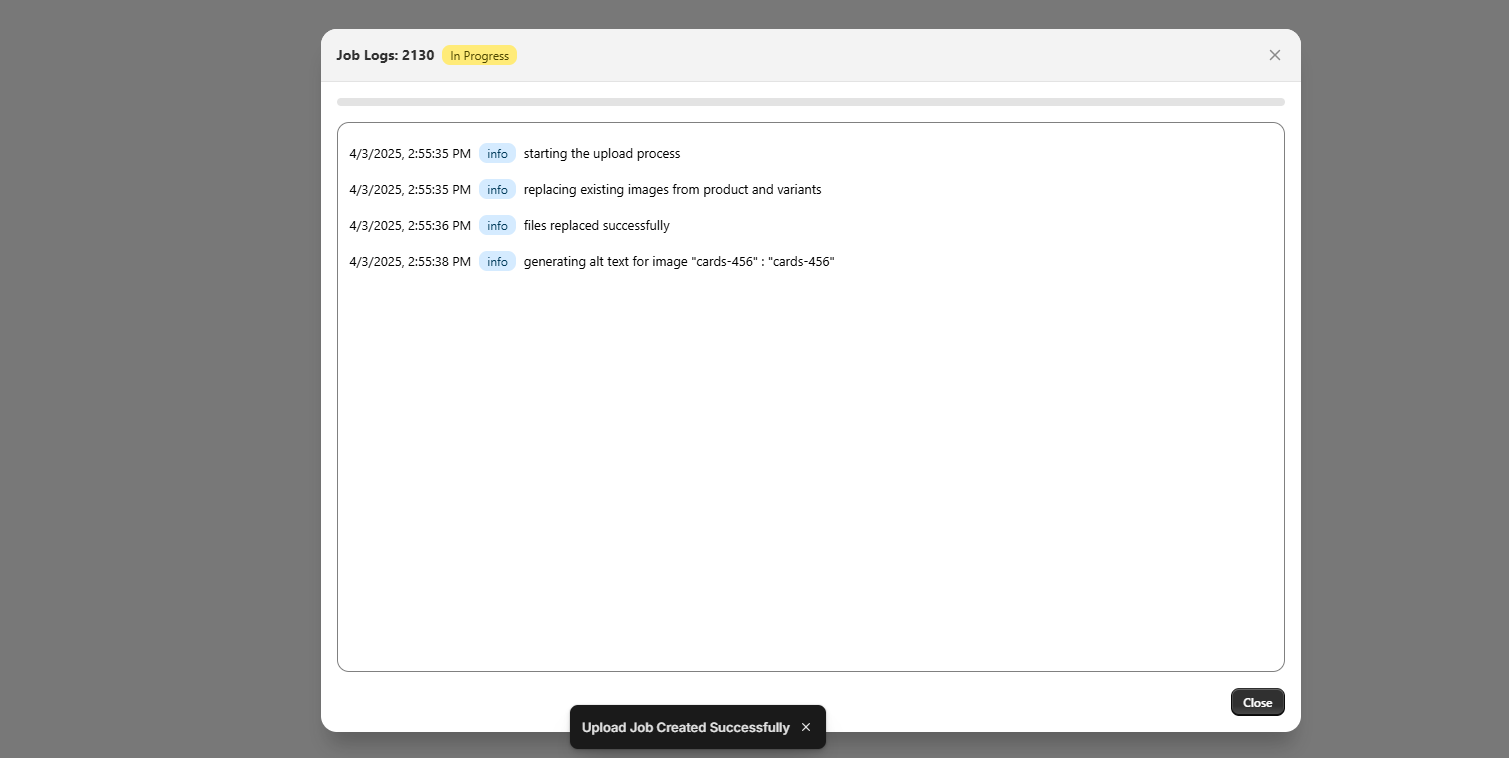The width and height of the screenshot is (1509, 758).
Task: Click the X to close the Job Logs dialog
Action: (1274, 55)
